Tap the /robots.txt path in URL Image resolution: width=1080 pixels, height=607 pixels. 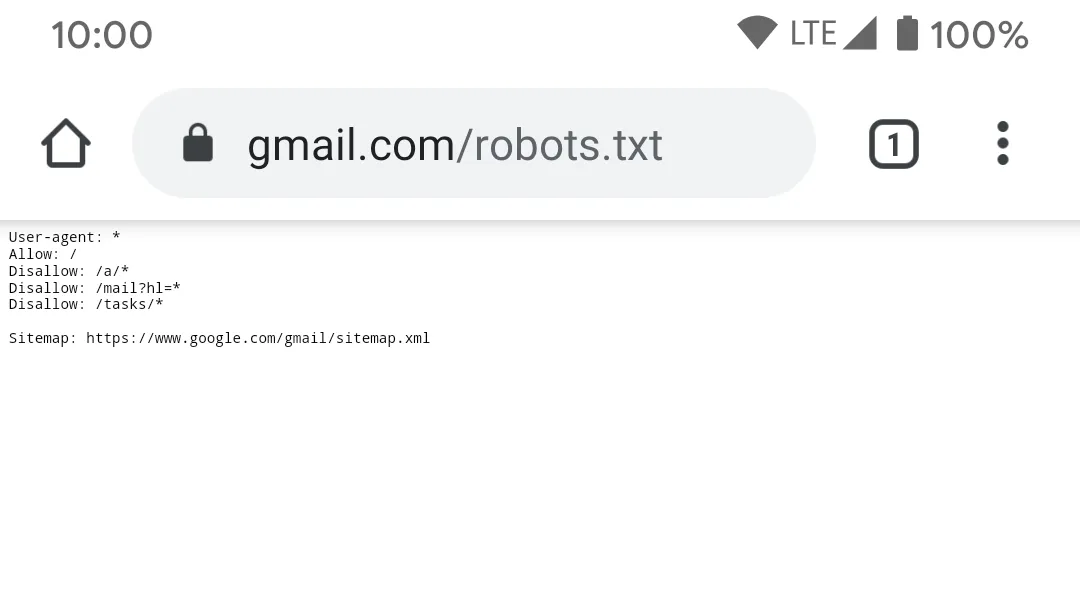(559, 145)
